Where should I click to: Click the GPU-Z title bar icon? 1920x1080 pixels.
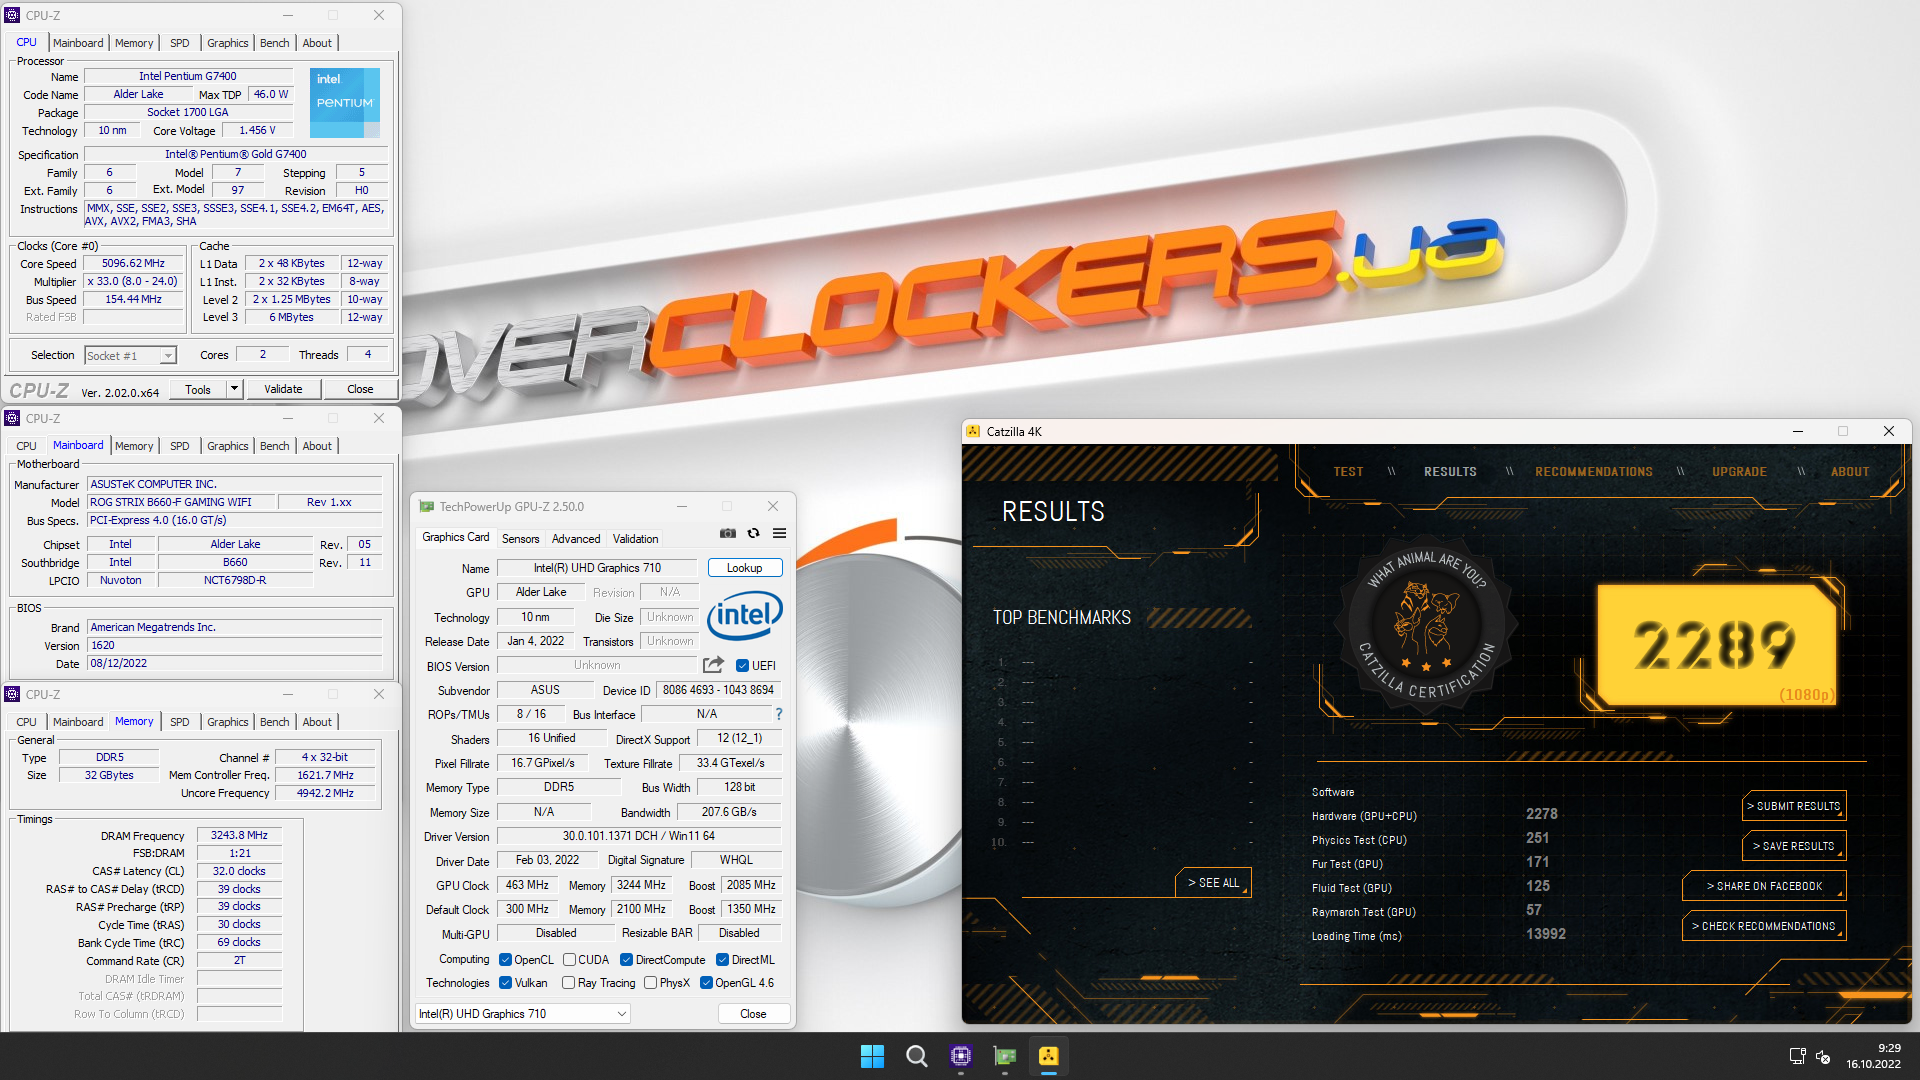(x=427, y=507)
